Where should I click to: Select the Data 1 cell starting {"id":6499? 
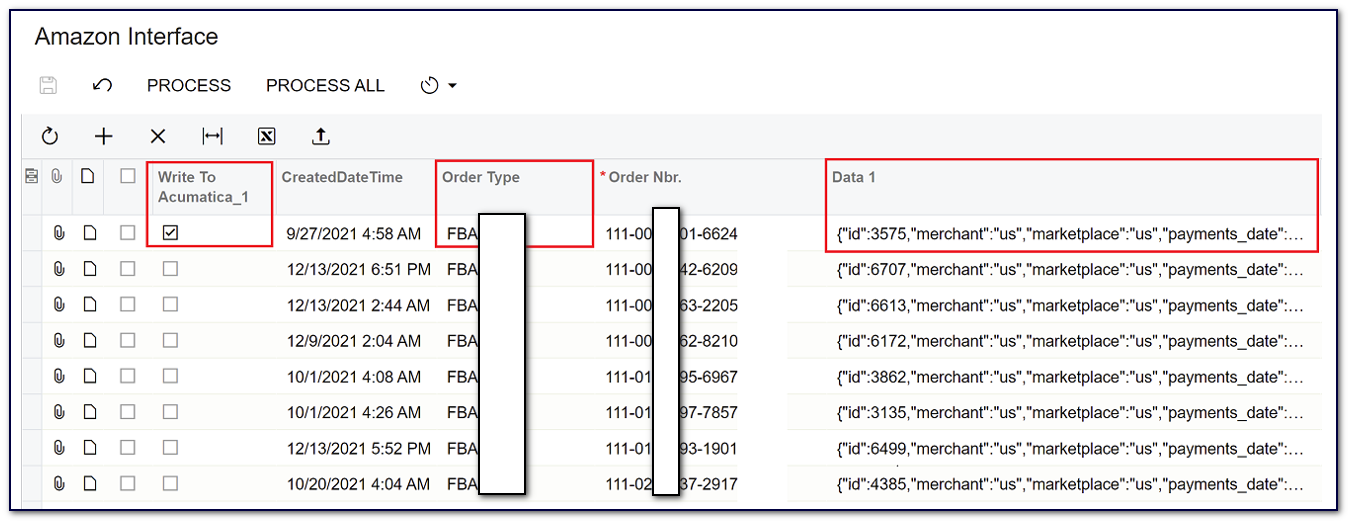pos(1070,448)
